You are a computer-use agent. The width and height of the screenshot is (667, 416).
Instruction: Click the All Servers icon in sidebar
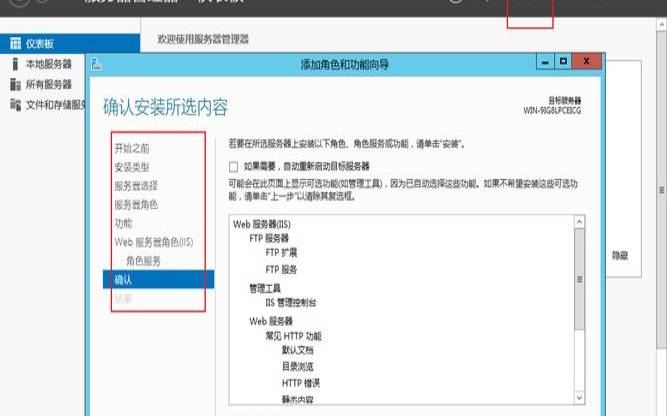[15, 84]
